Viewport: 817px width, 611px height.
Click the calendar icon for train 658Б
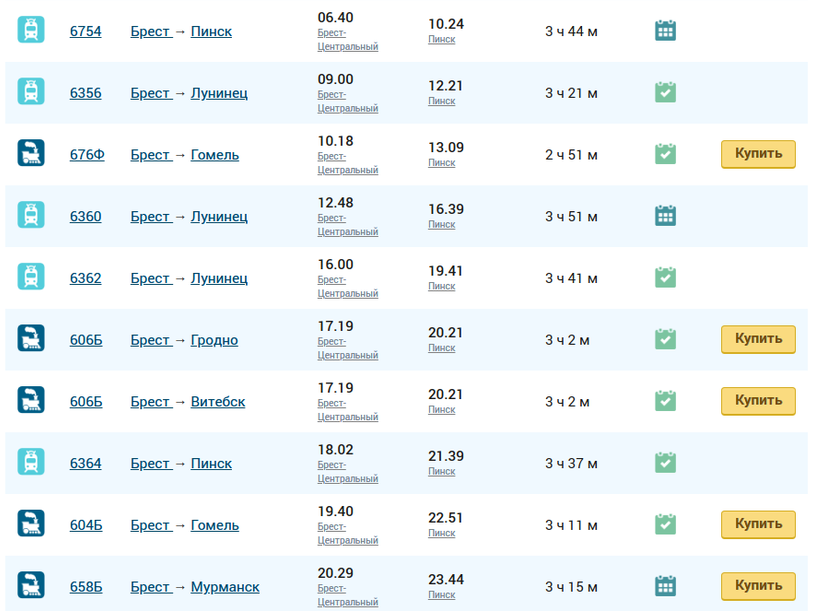pos(665,586)
